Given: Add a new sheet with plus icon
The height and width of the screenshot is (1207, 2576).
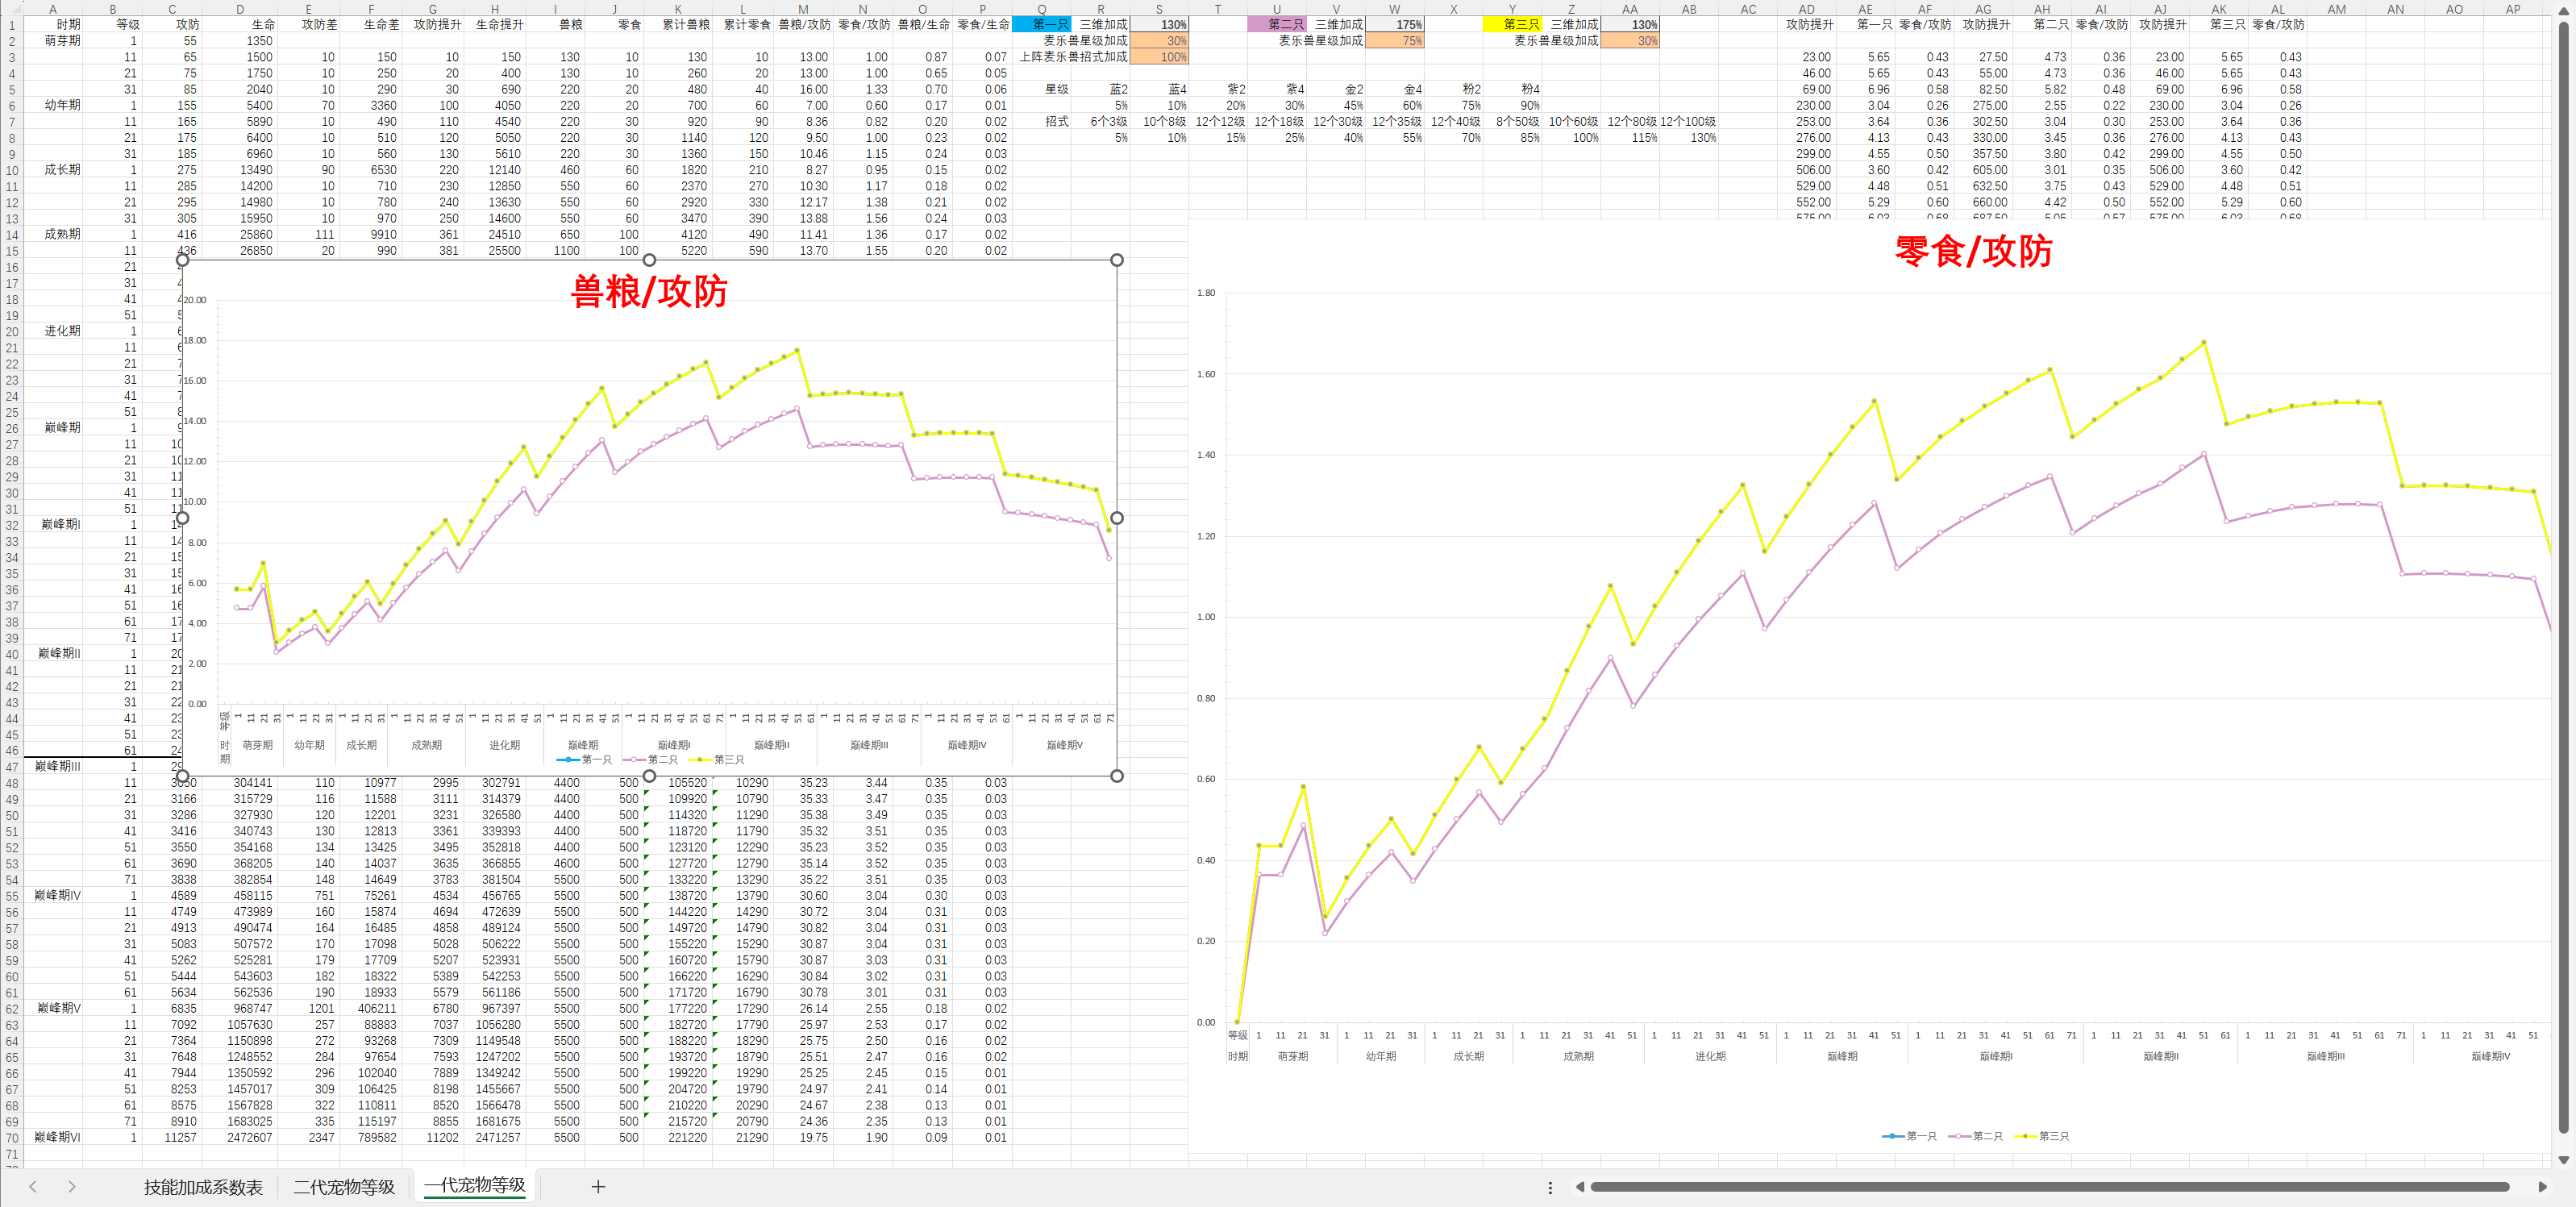Looking at the screenshot, I should pos(598,1186).
